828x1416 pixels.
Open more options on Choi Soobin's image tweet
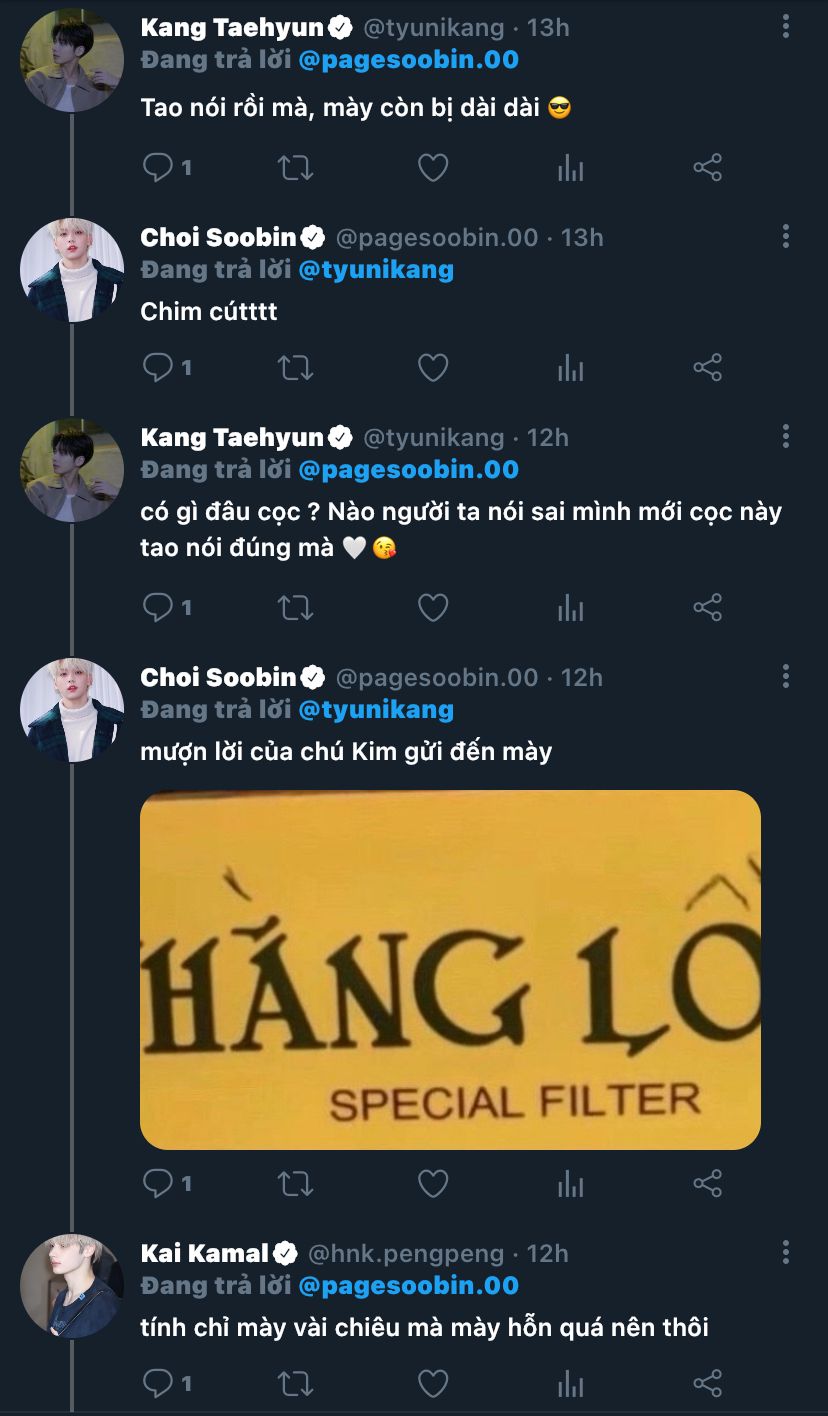click(x=786, y=677)
